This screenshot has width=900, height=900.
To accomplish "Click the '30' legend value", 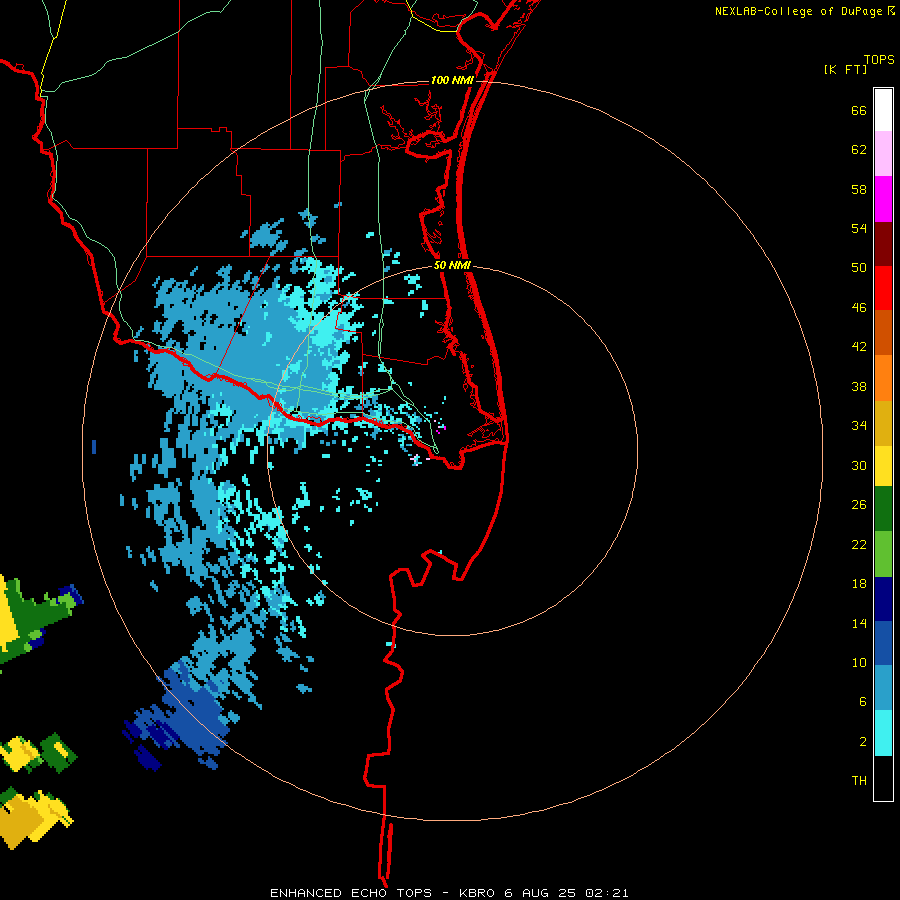I will point(859,465).
